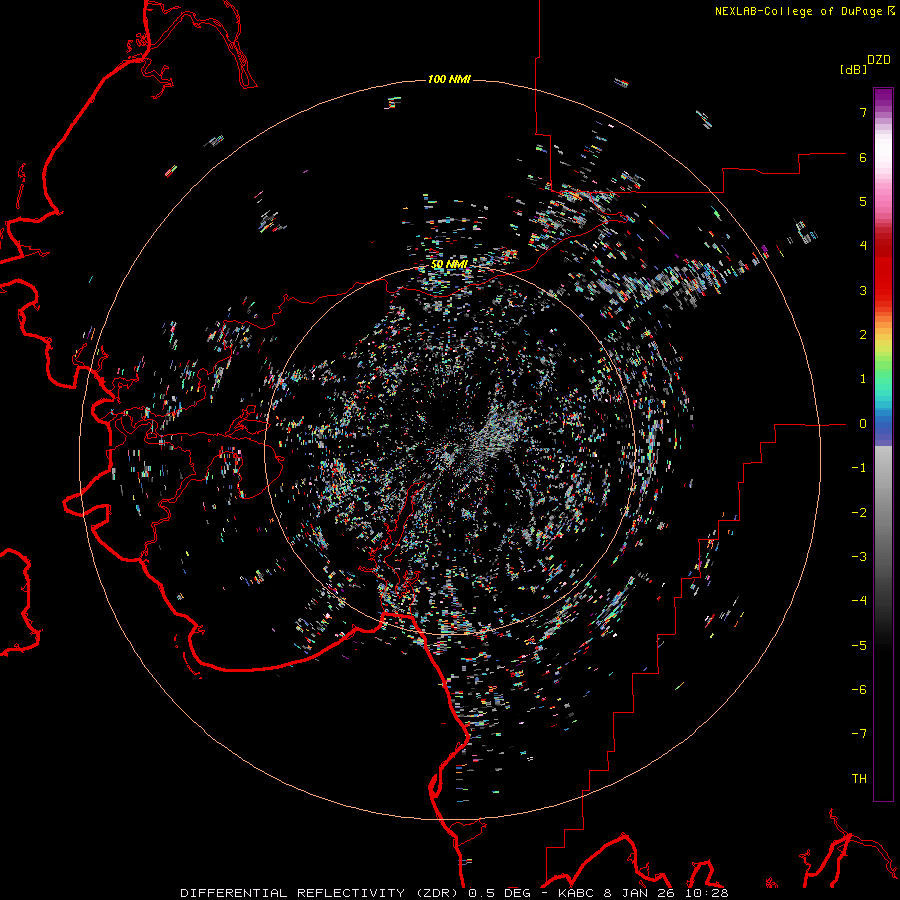The height and width of the screenshot is (900, 900).
Task: Click the -3 value on the color scale
Action: (x=859, y=557)
